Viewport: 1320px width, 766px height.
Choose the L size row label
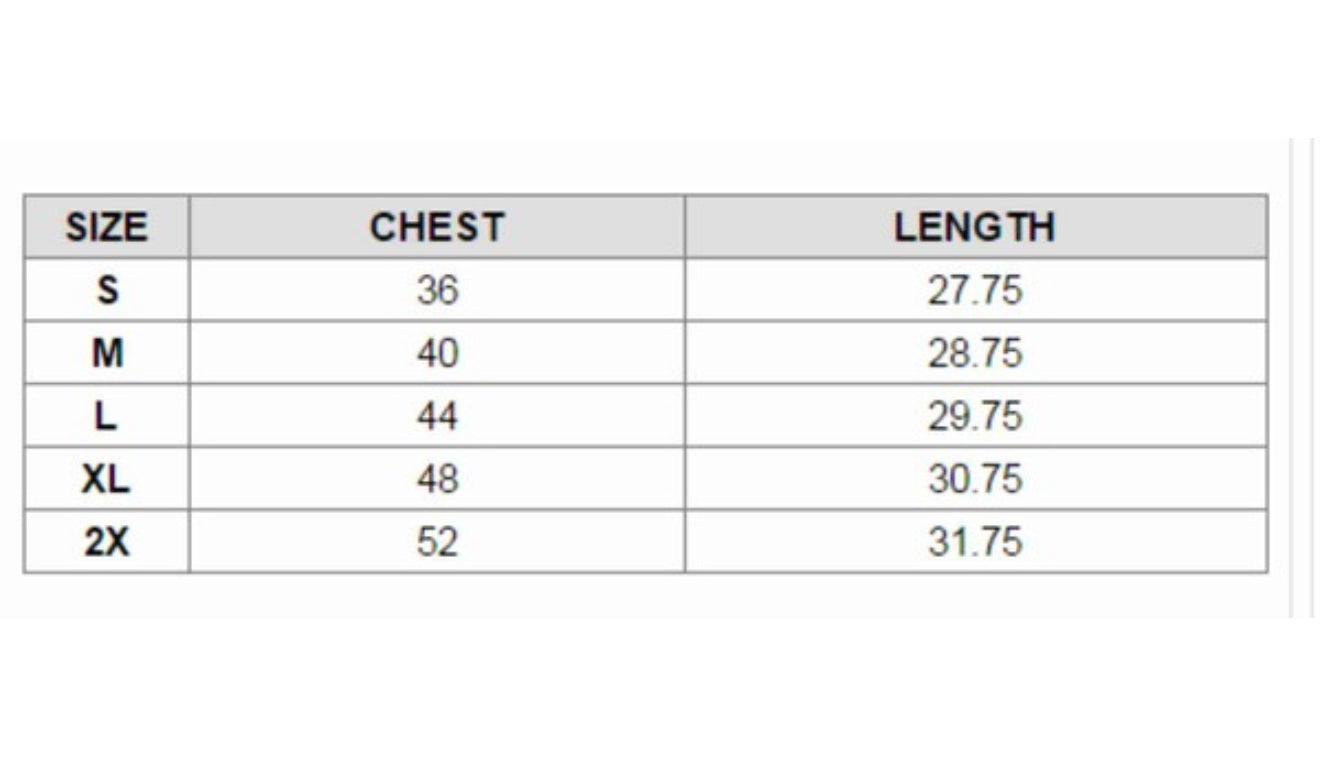(106, 416)
